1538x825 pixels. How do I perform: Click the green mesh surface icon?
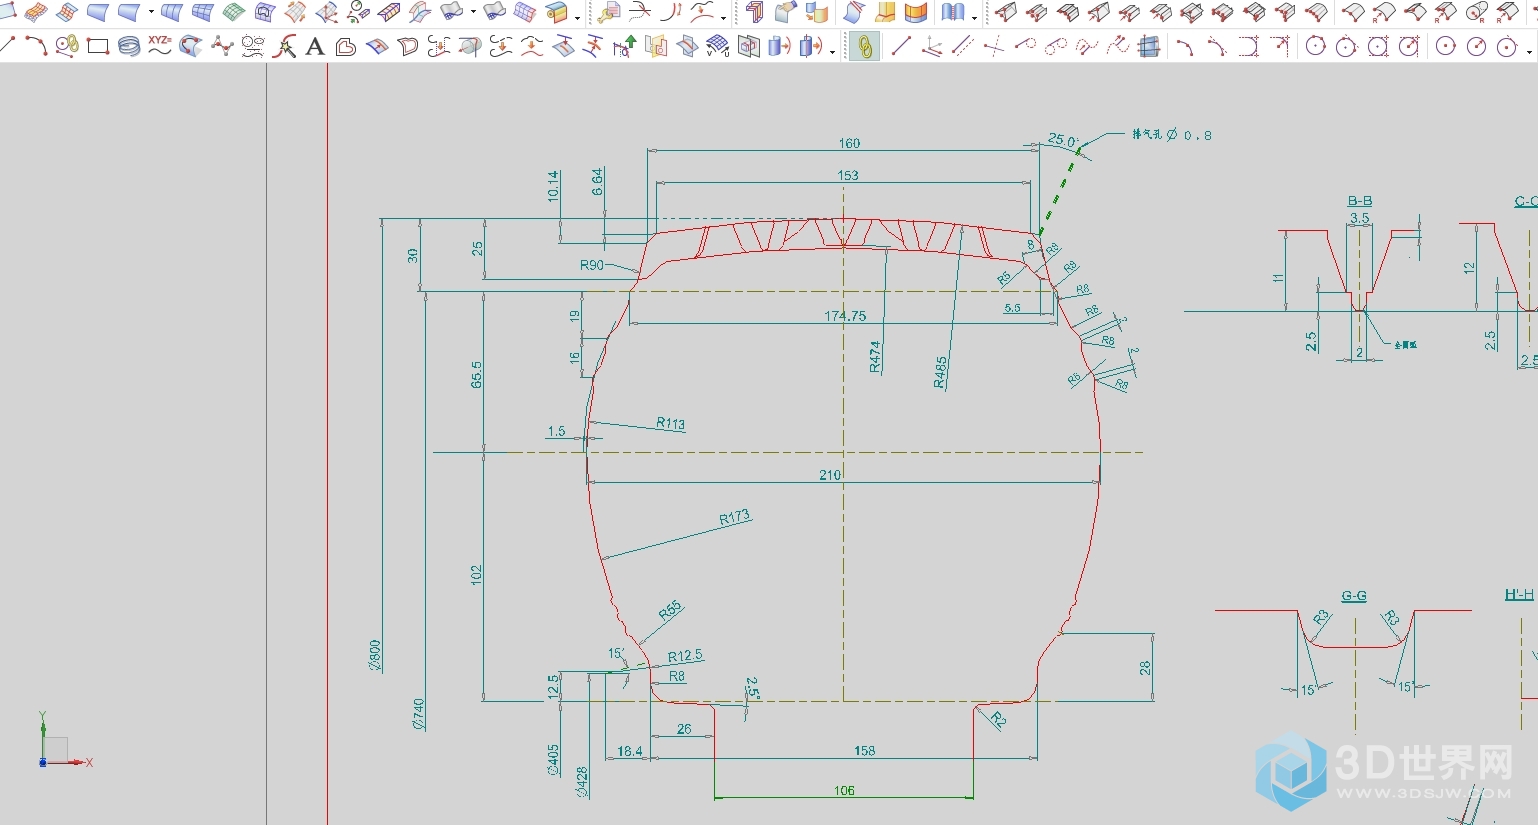tap(233, 12)
